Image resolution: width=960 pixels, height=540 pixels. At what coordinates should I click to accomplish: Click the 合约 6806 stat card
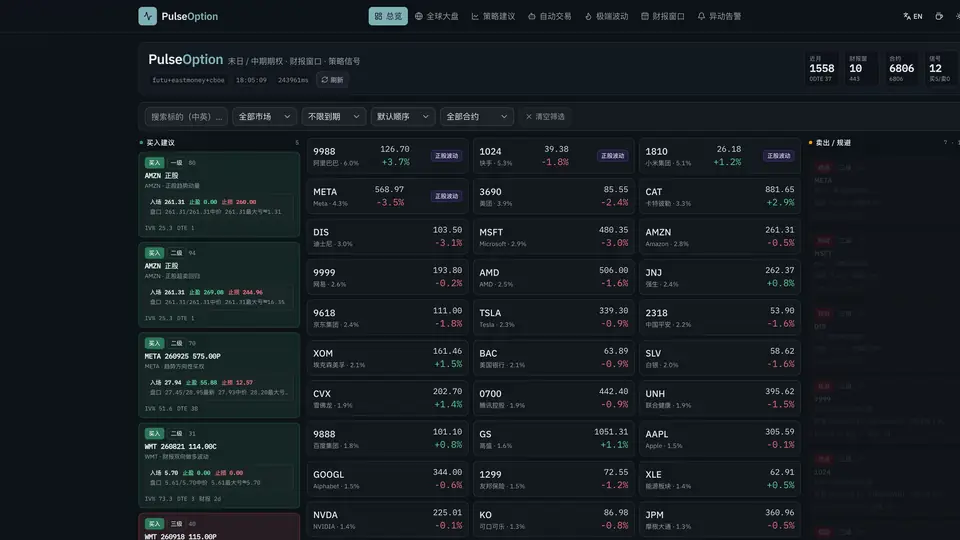[901, 69]
